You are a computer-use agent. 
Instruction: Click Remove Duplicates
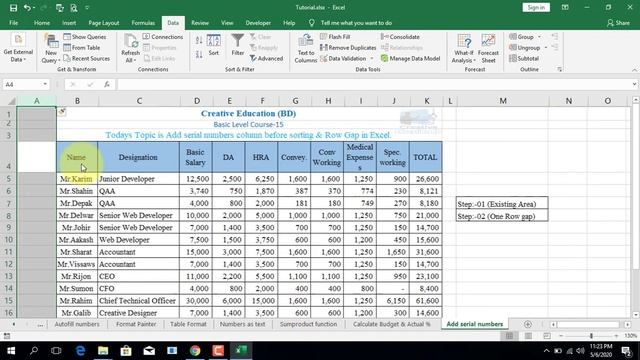coord(348,48)
